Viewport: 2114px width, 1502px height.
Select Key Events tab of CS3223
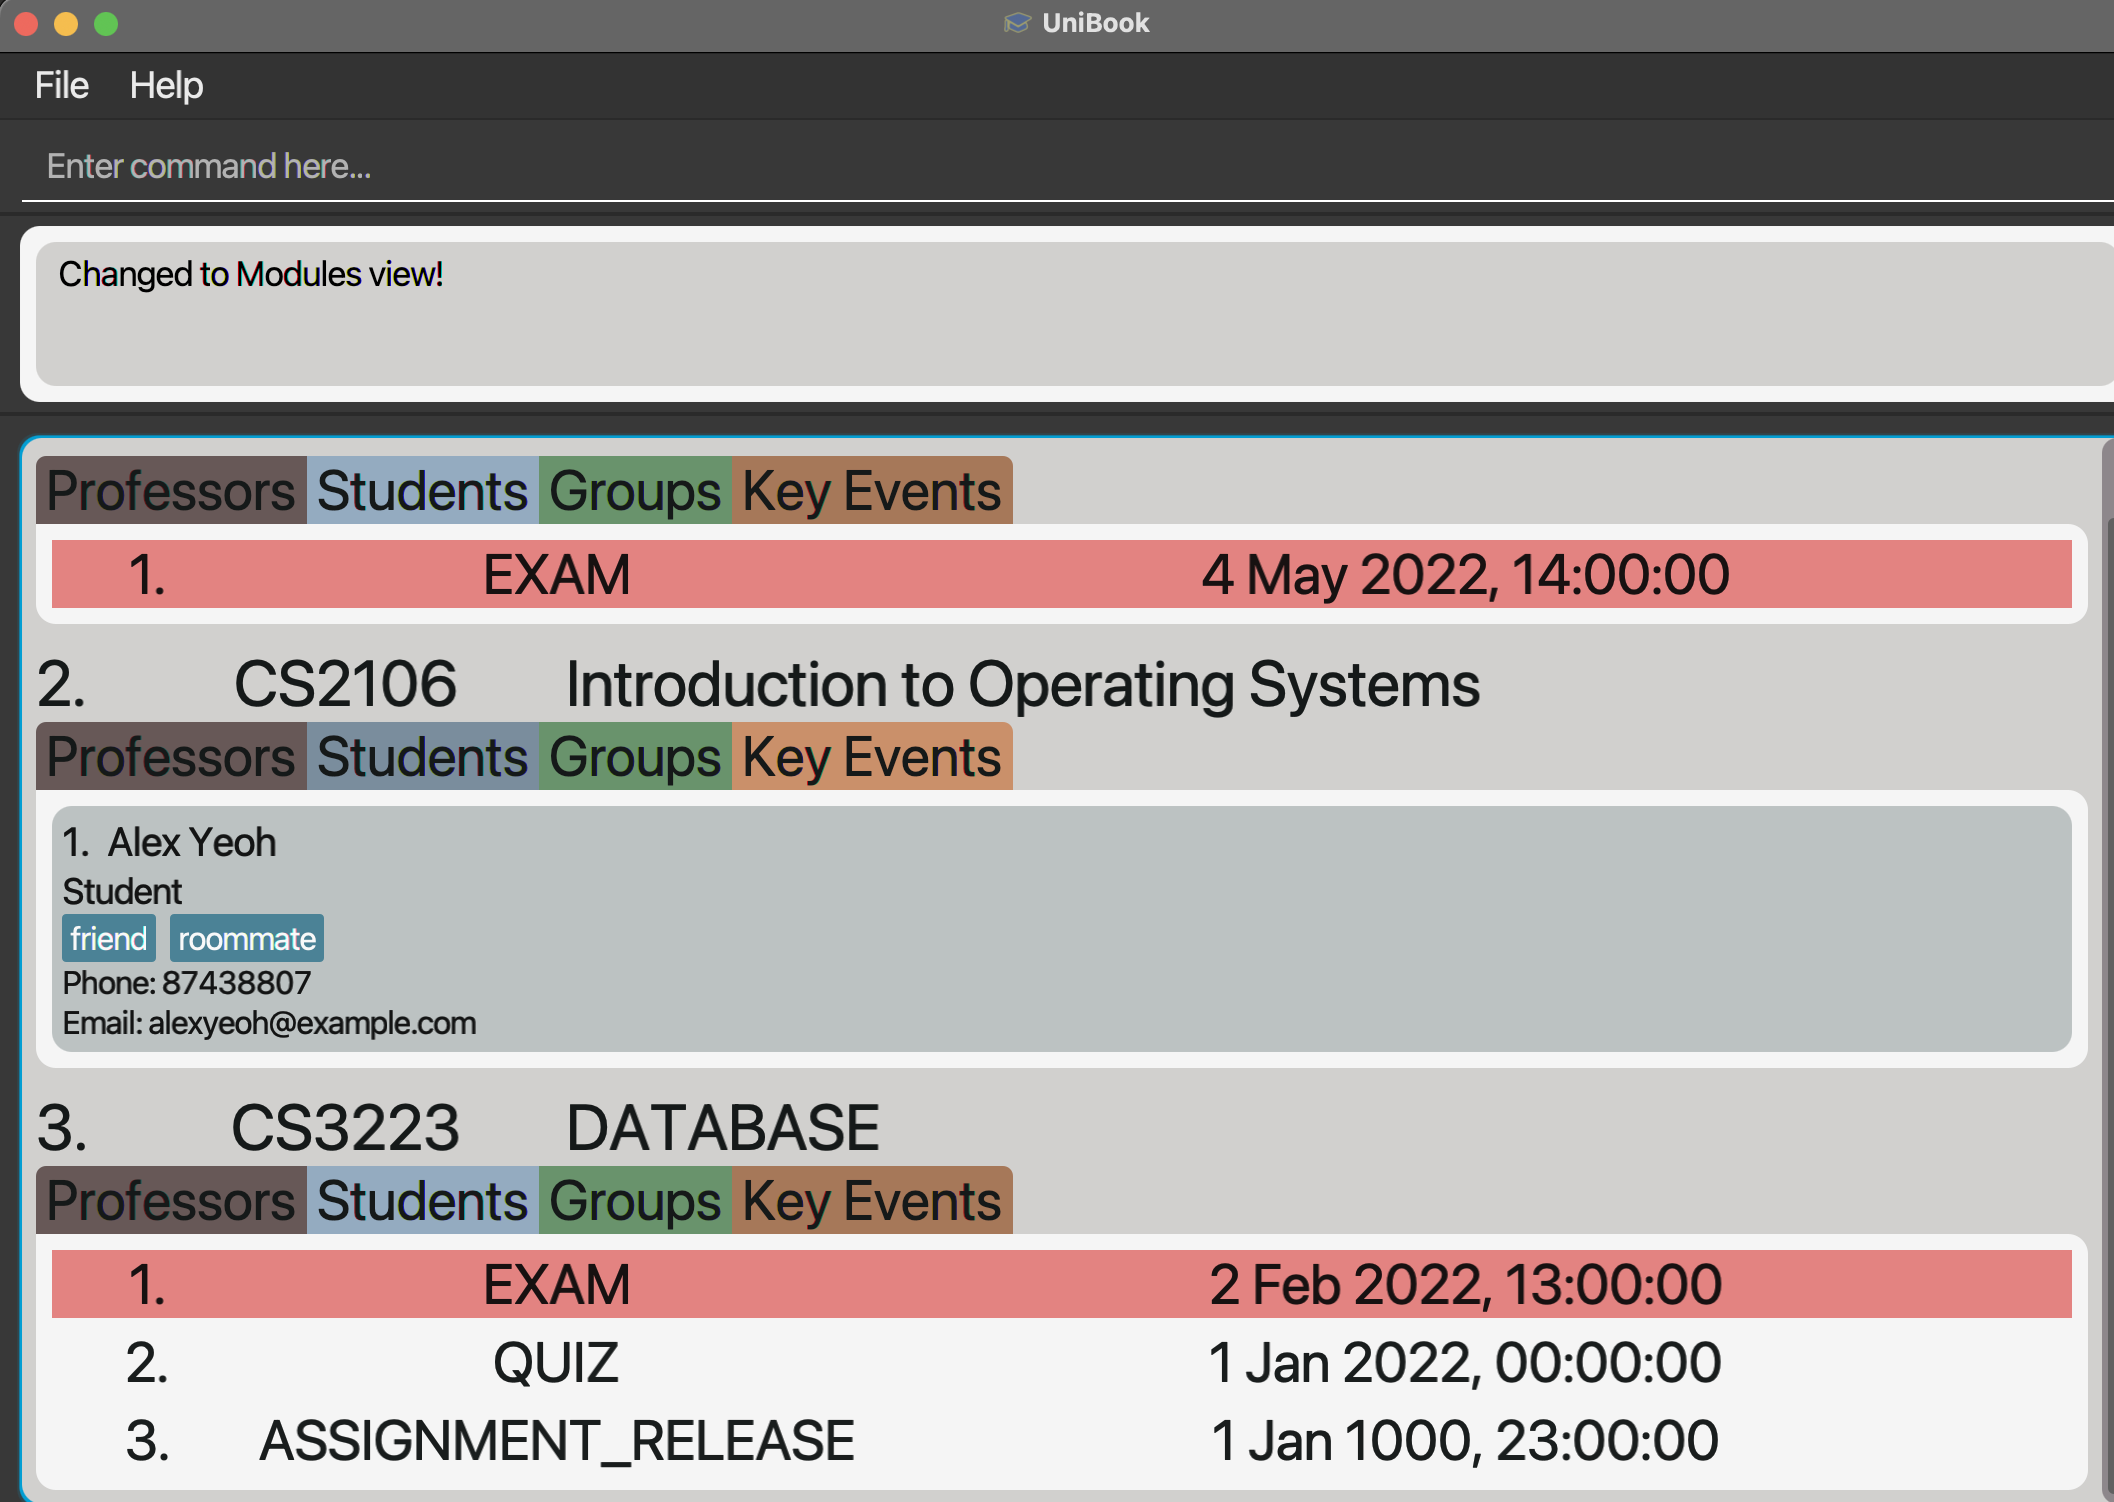871,1201
